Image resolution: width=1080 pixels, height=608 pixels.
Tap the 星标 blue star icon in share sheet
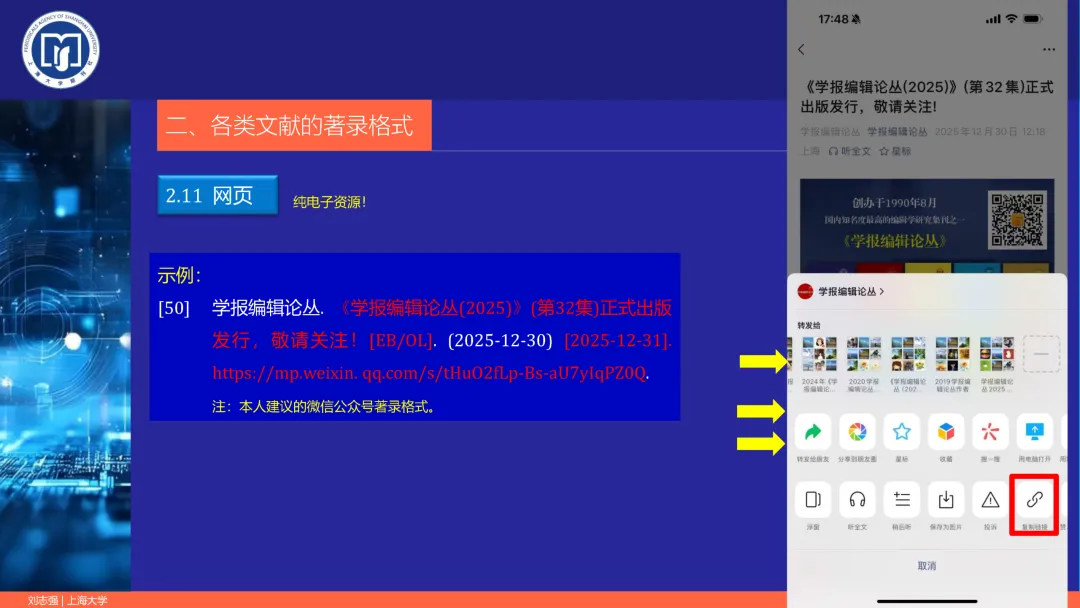point(902,432)
